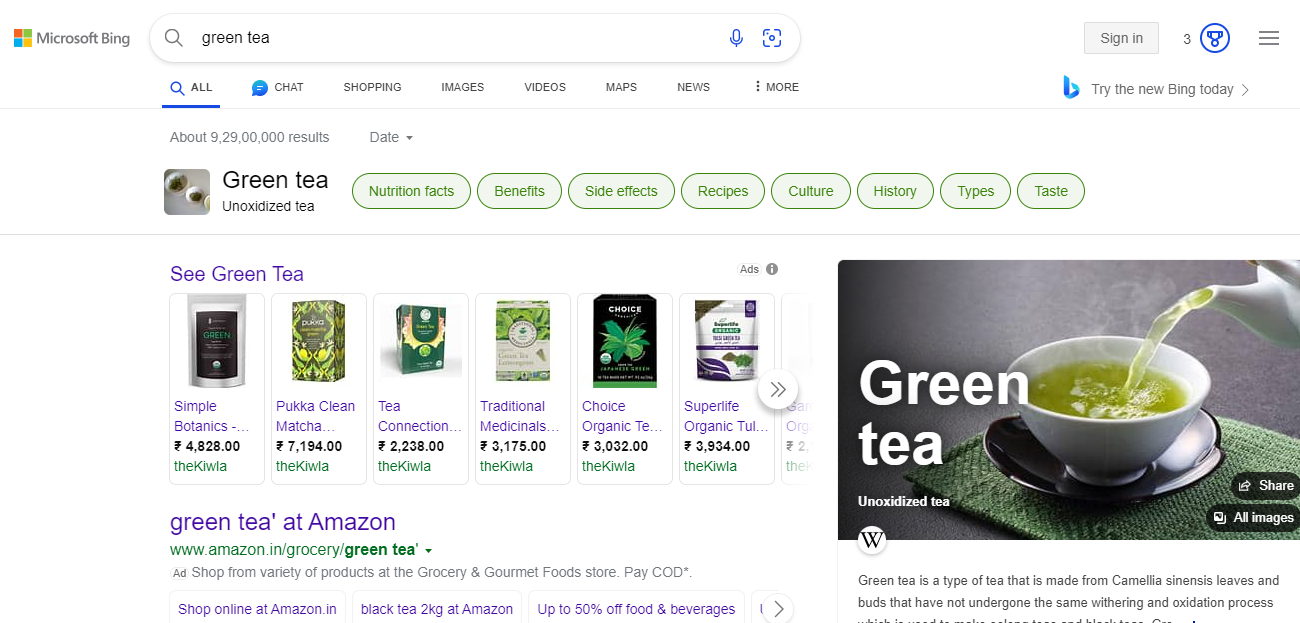Click Traditional Medicinals title link
The height and width of the screenshot is (623, 1300).
520,416
